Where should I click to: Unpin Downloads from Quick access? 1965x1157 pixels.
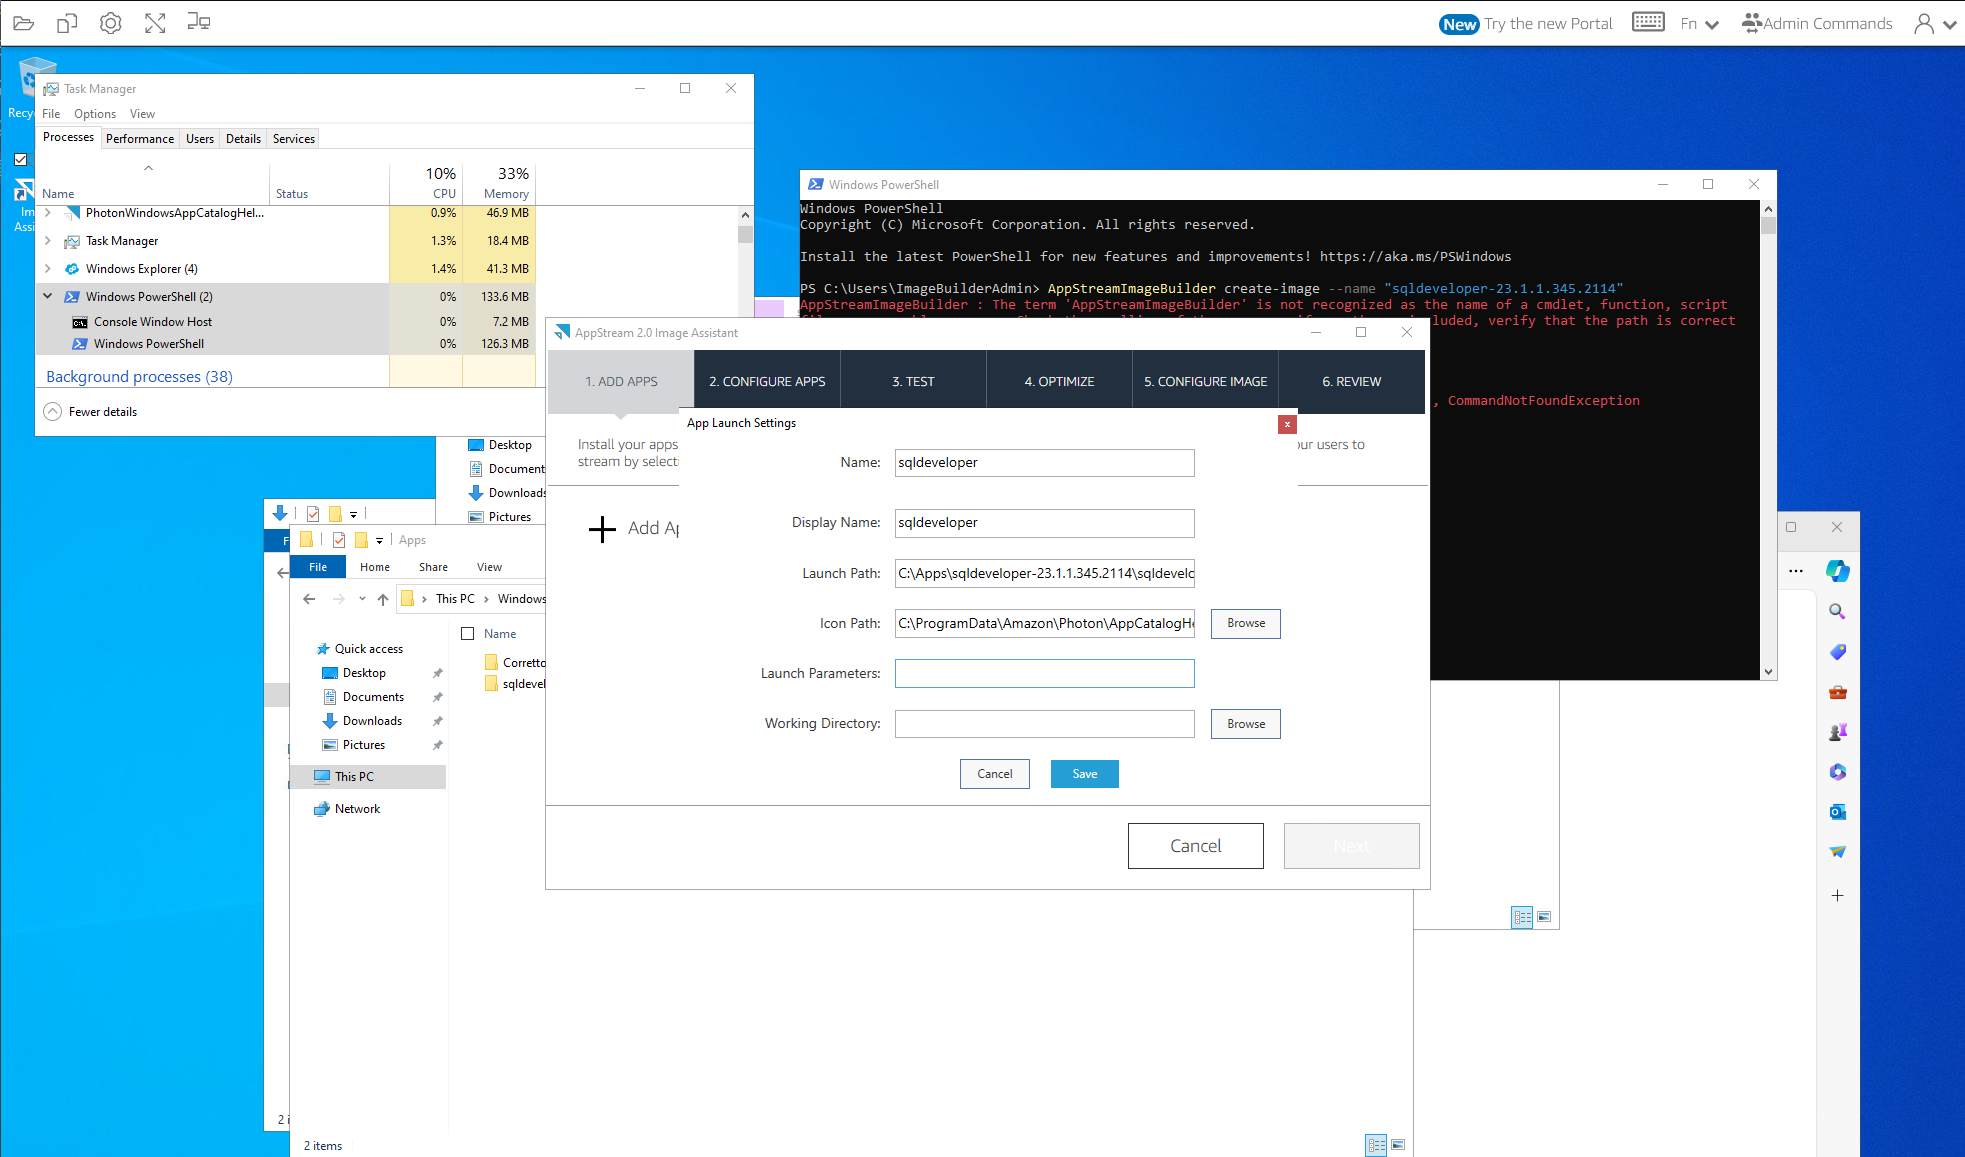(437, 720)
